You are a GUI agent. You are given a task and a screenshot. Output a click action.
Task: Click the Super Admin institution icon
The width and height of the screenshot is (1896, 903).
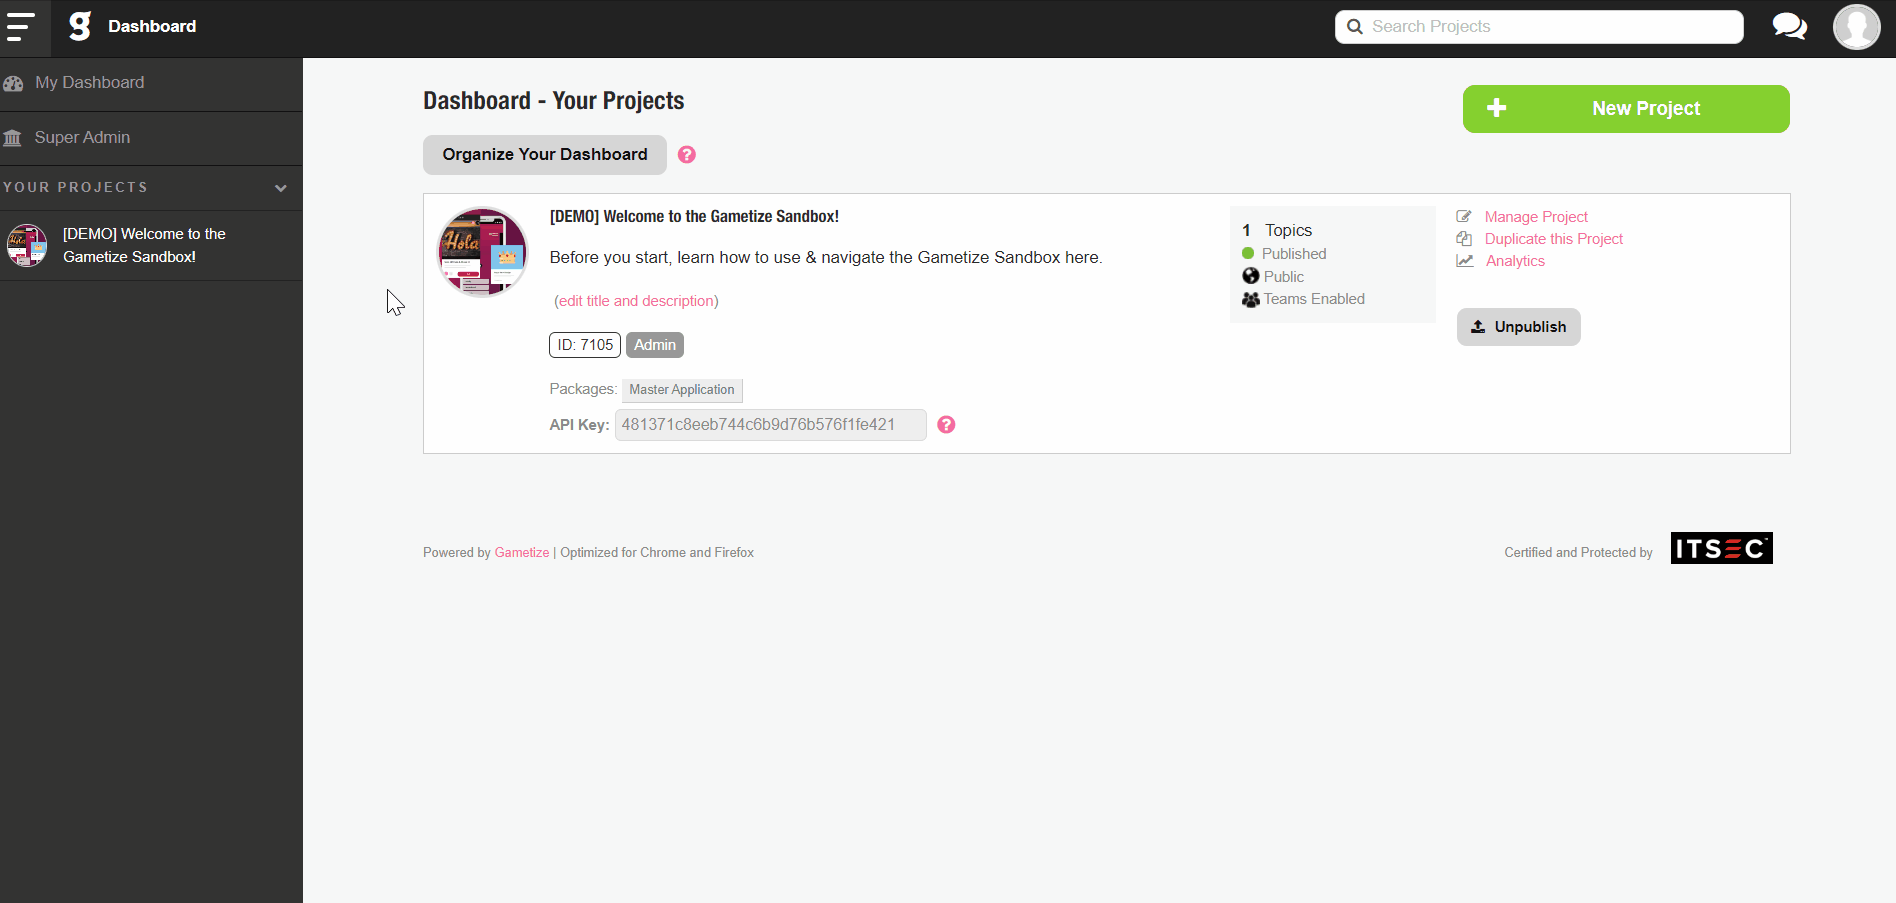click(12, 138)
